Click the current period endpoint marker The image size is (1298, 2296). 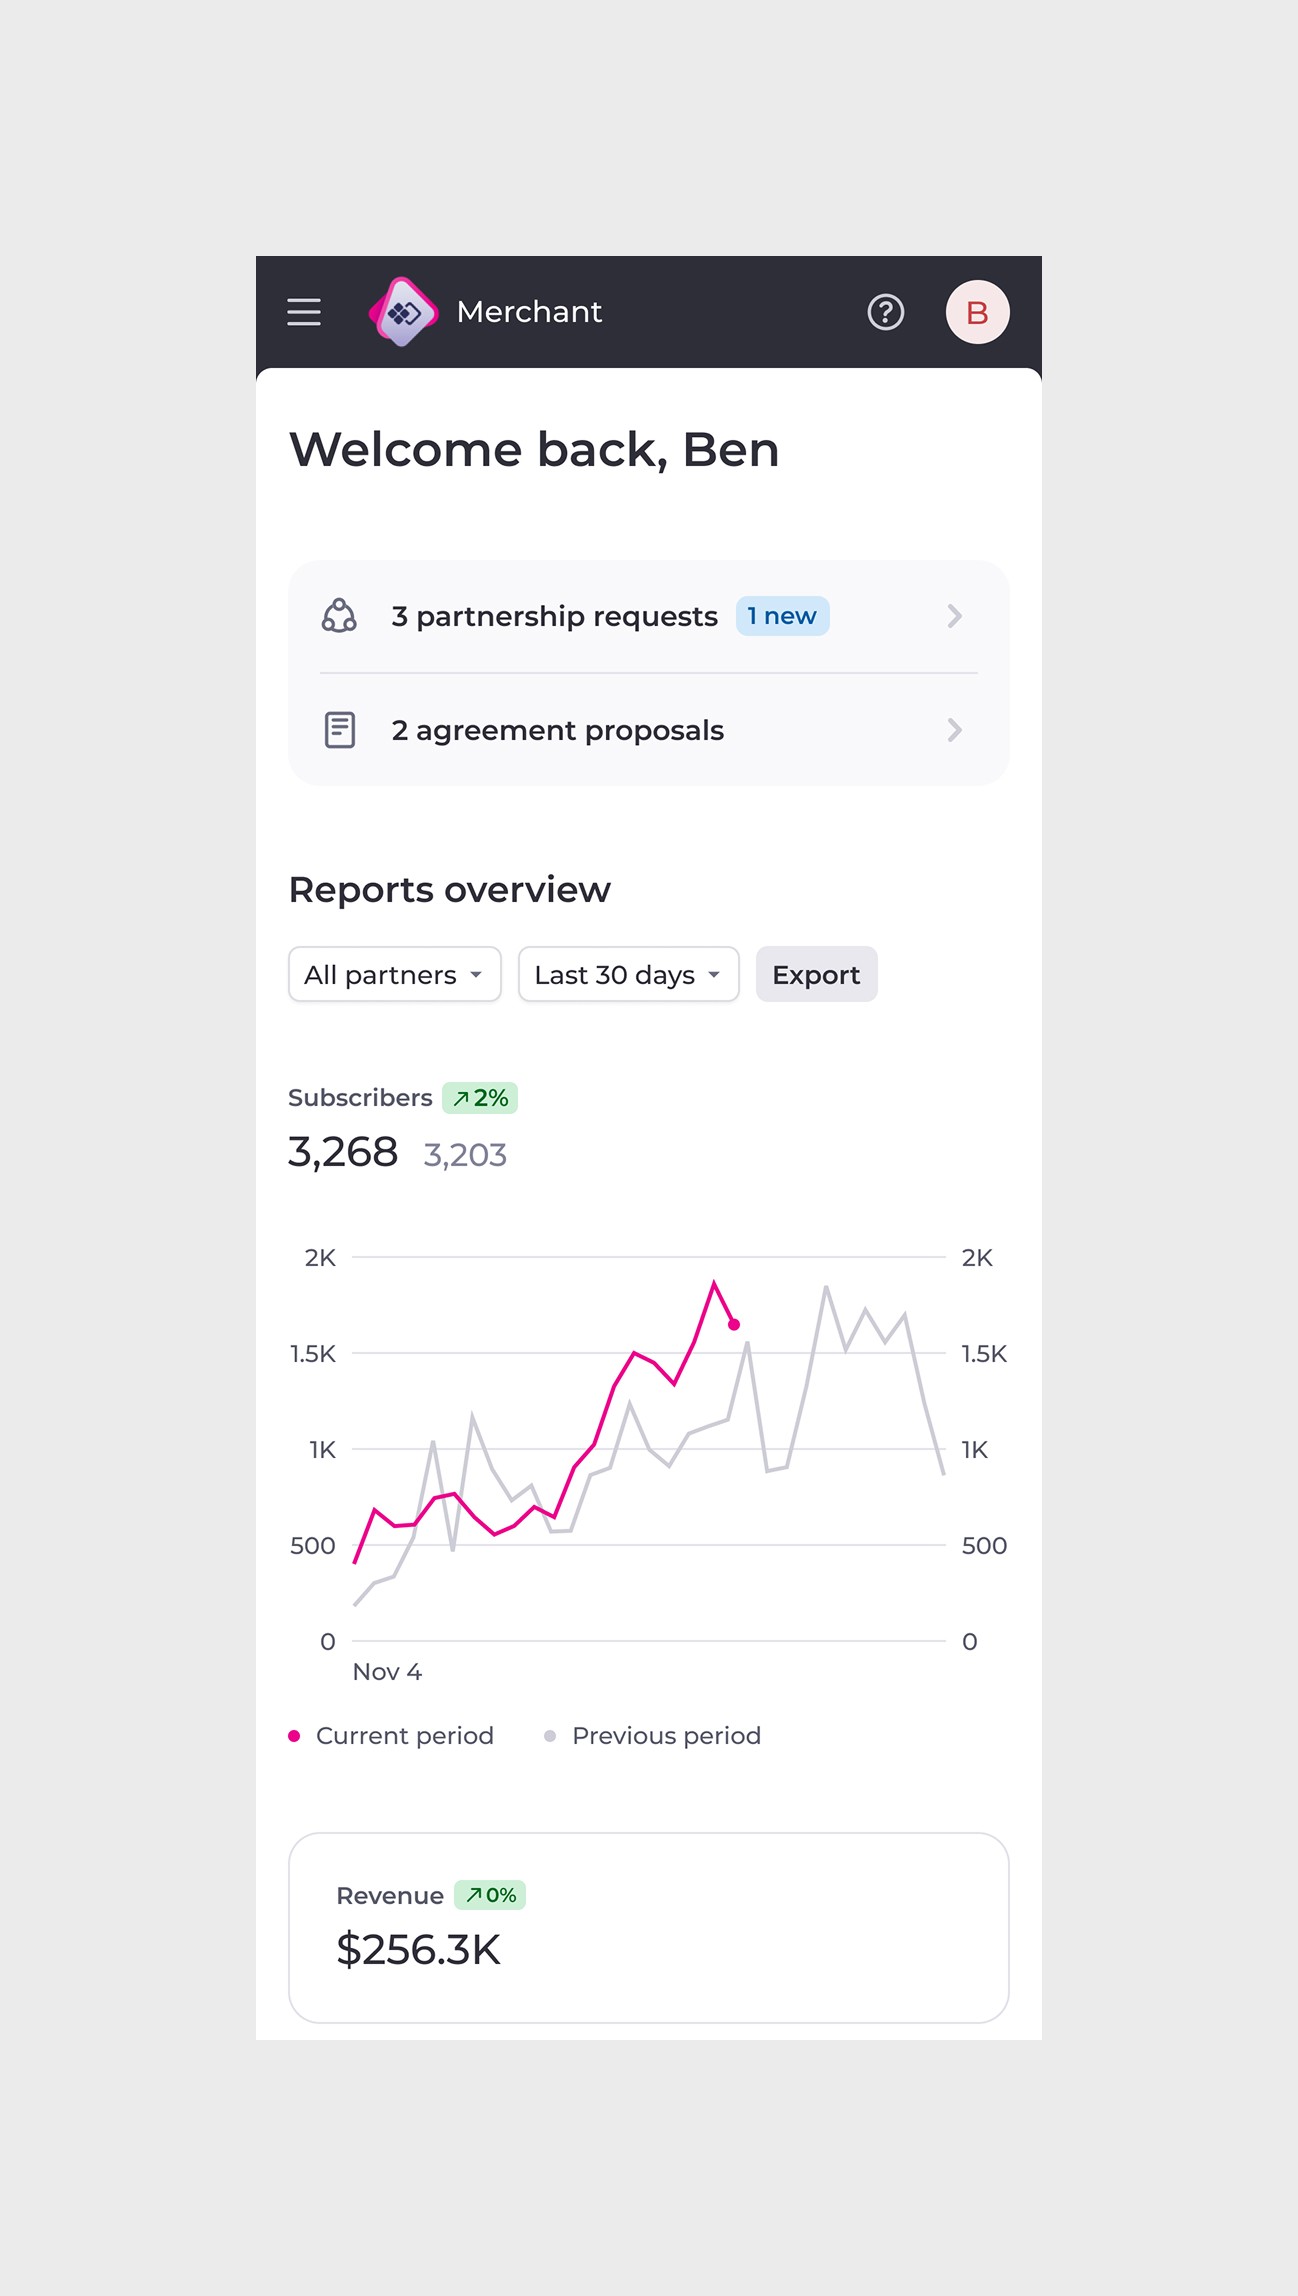pyautogui.click(x=734, y=1324)
